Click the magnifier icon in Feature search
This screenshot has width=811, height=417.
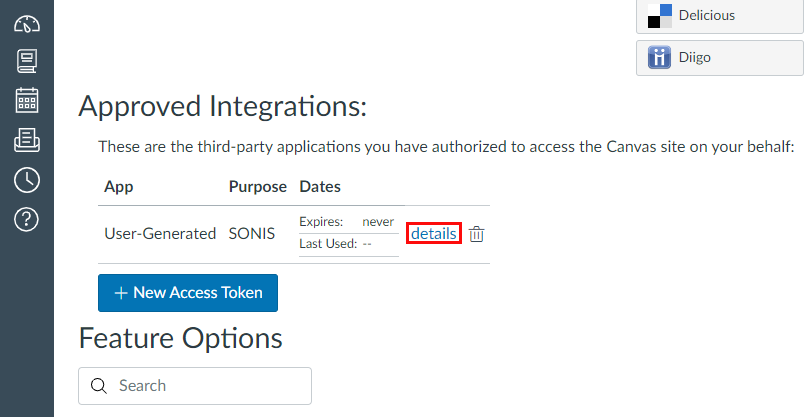coord(99,386)
